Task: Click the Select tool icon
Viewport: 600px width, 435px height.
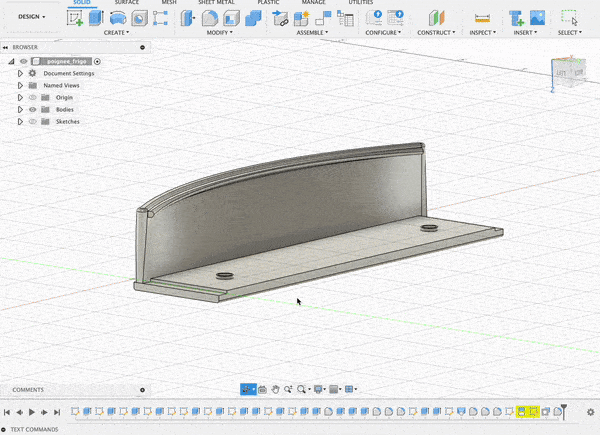Action: (568, 18)
